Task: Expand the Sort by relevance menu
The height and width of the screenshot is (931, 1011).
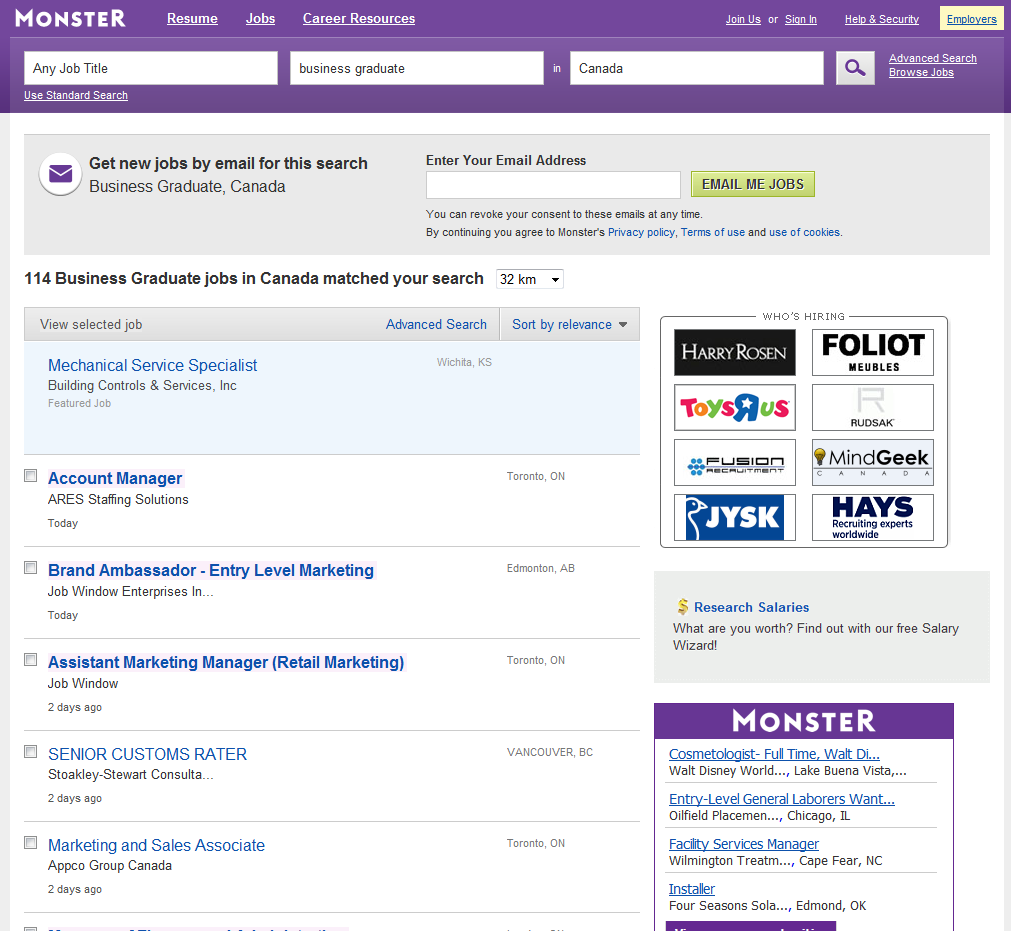Action: [x=571, y=325]
